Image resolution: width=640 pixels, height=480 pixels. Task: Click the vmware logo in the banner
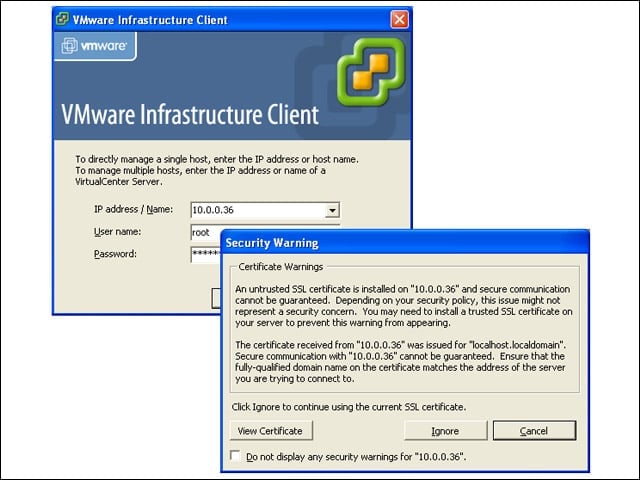coord(95,46)
